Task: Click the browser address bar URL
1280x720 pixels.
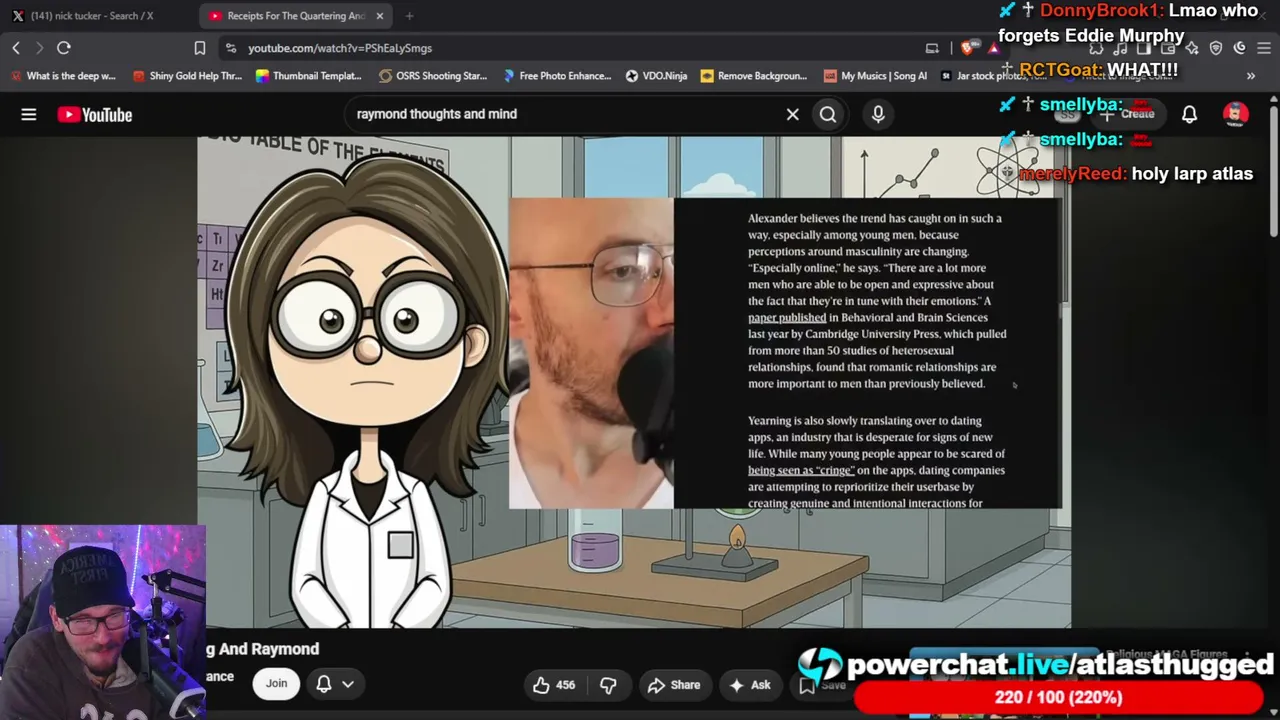Action: (340, 48)
